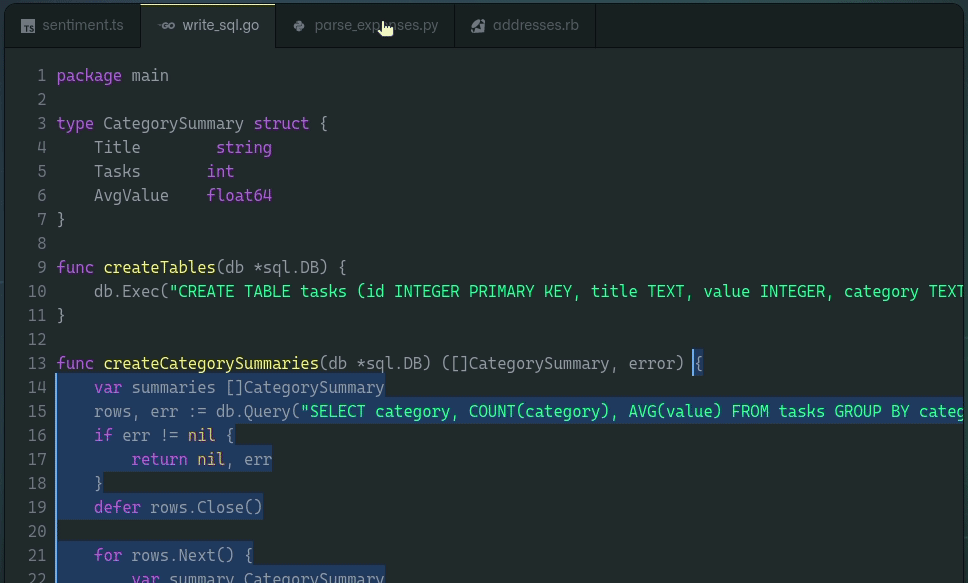Click the CREATE TABLE SQL string
The width and height of the screenshot is (968, 583).
566,292
